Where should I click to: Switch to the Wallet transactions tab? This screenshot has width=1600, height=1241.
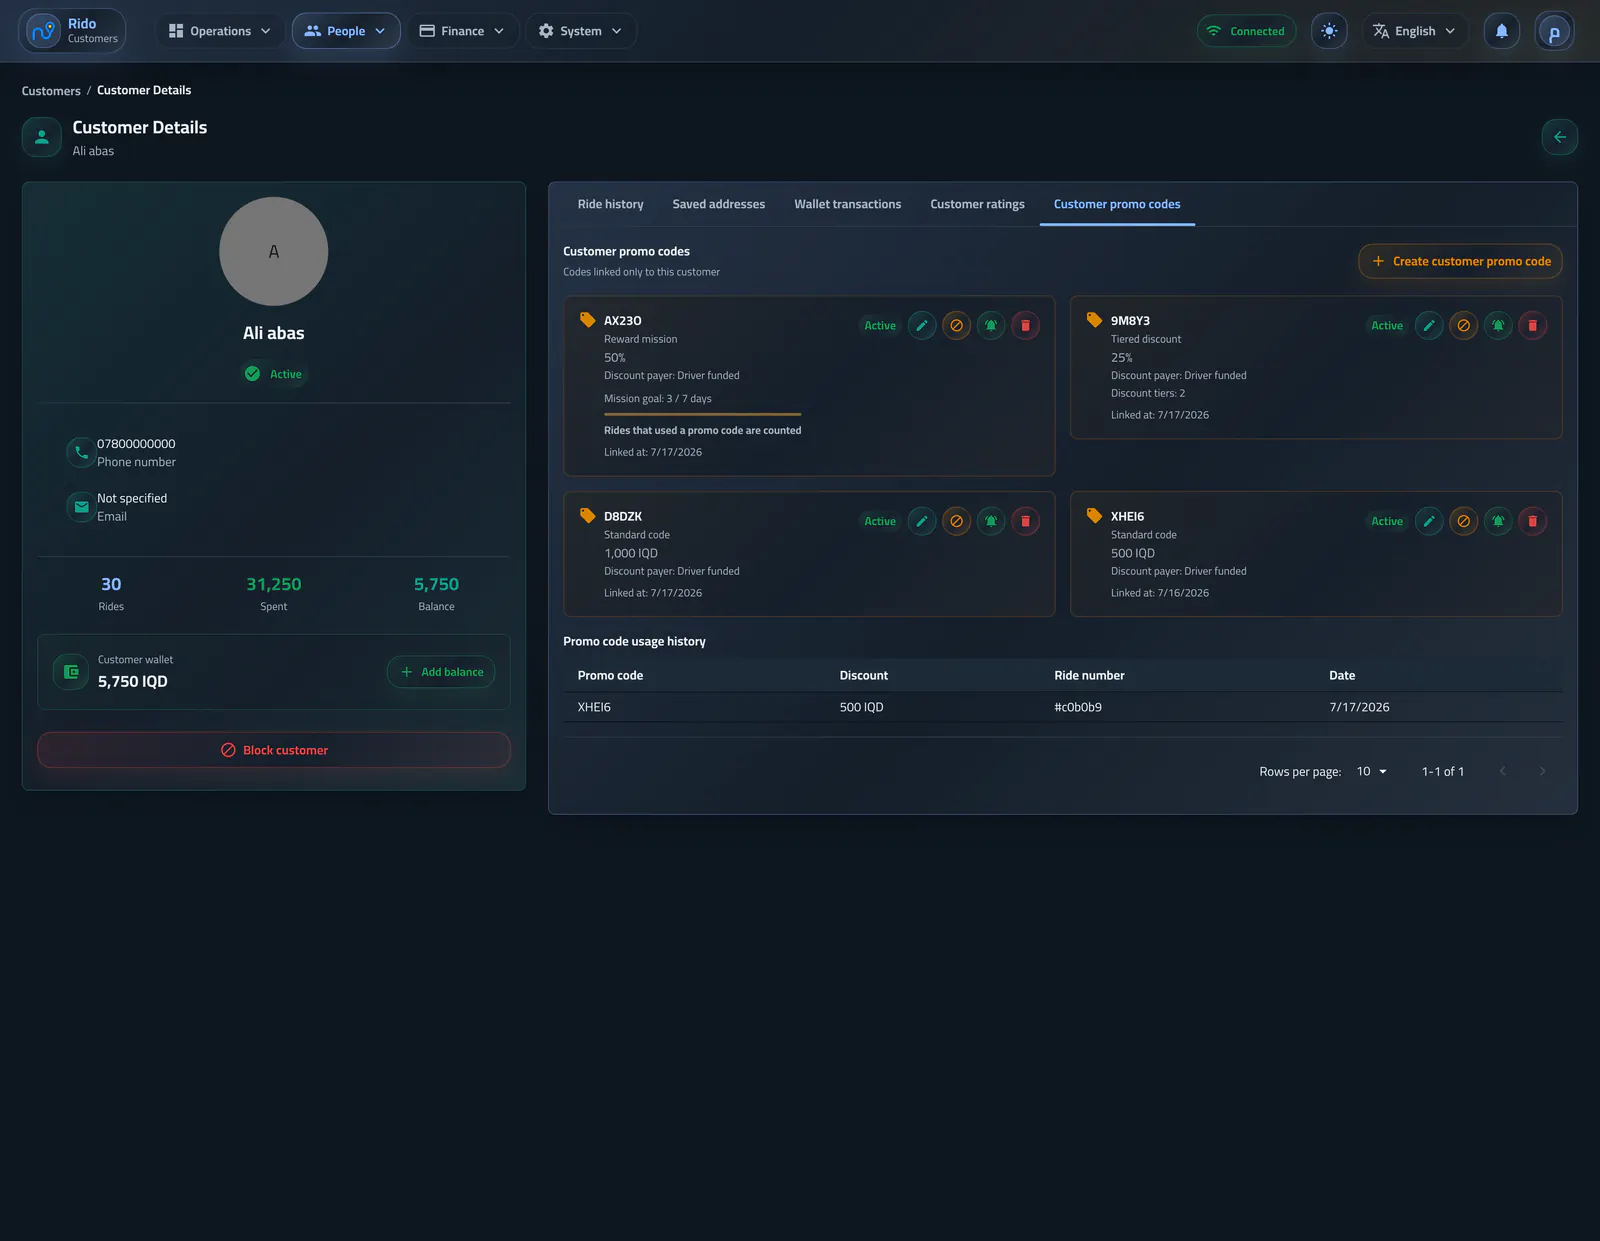(x=847, y=204)
